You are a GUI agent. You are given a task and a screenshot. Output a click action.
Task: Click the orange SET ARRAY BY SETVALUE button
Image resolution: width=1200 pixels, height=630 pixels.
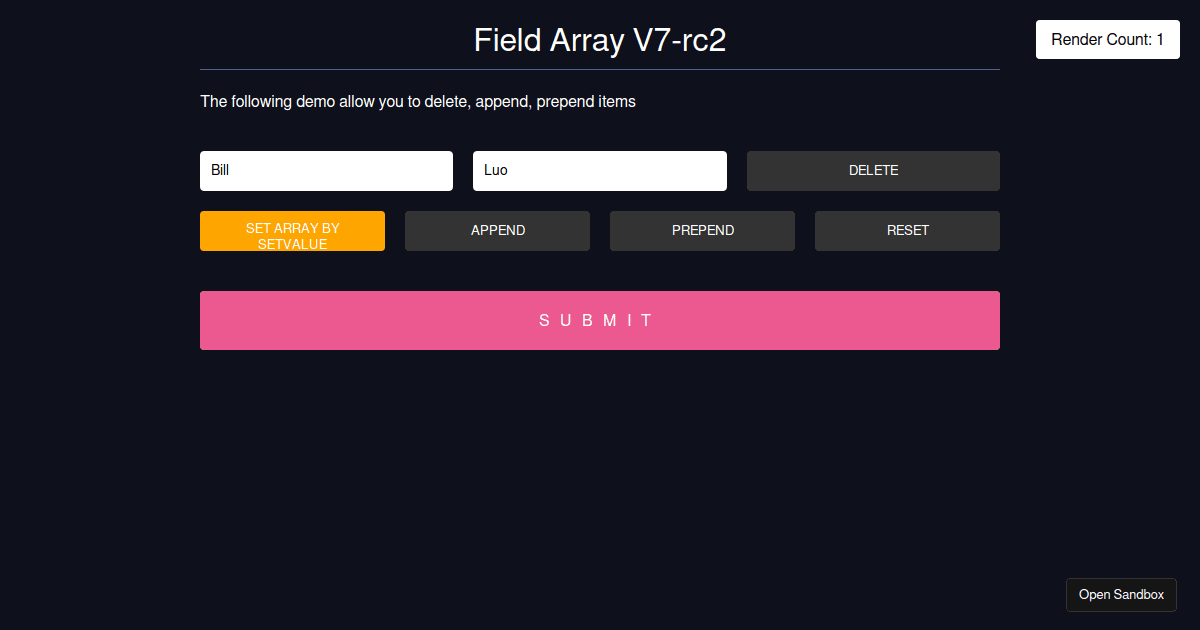292,230
